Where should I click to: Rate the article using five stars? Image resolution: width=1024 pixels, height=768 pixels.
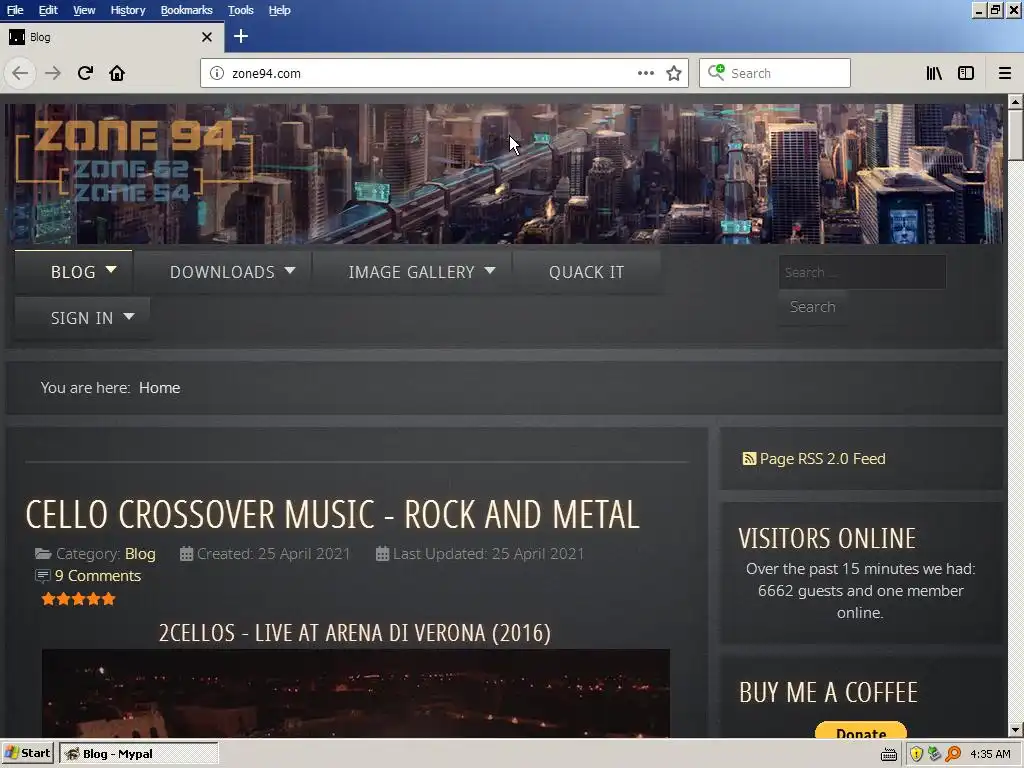(x=78, y=599)
